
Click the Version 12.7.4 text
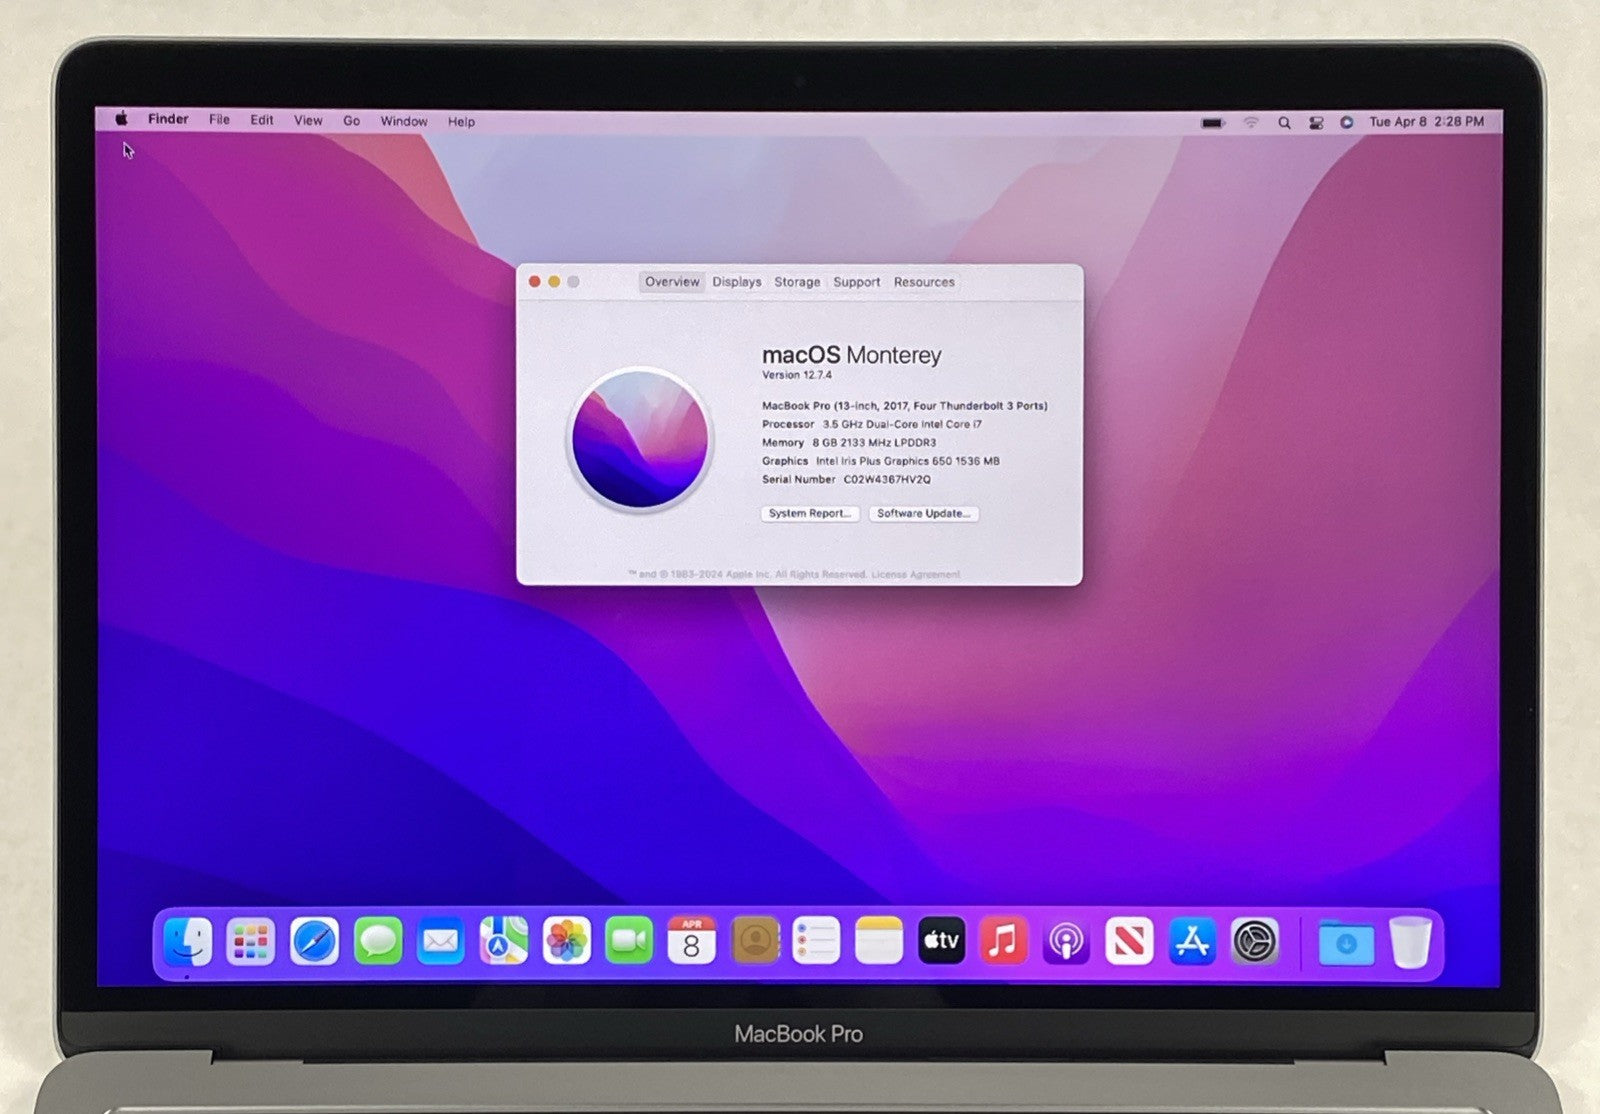[797, 375]
